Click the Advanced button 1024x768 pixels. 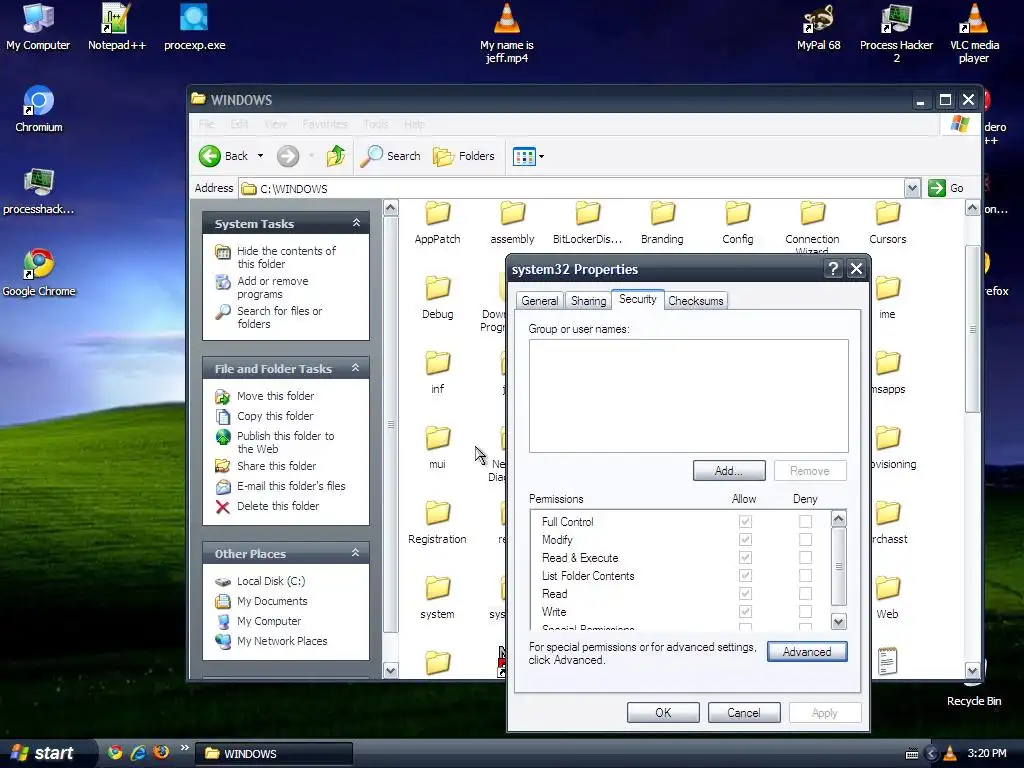[x=807, y=652]
